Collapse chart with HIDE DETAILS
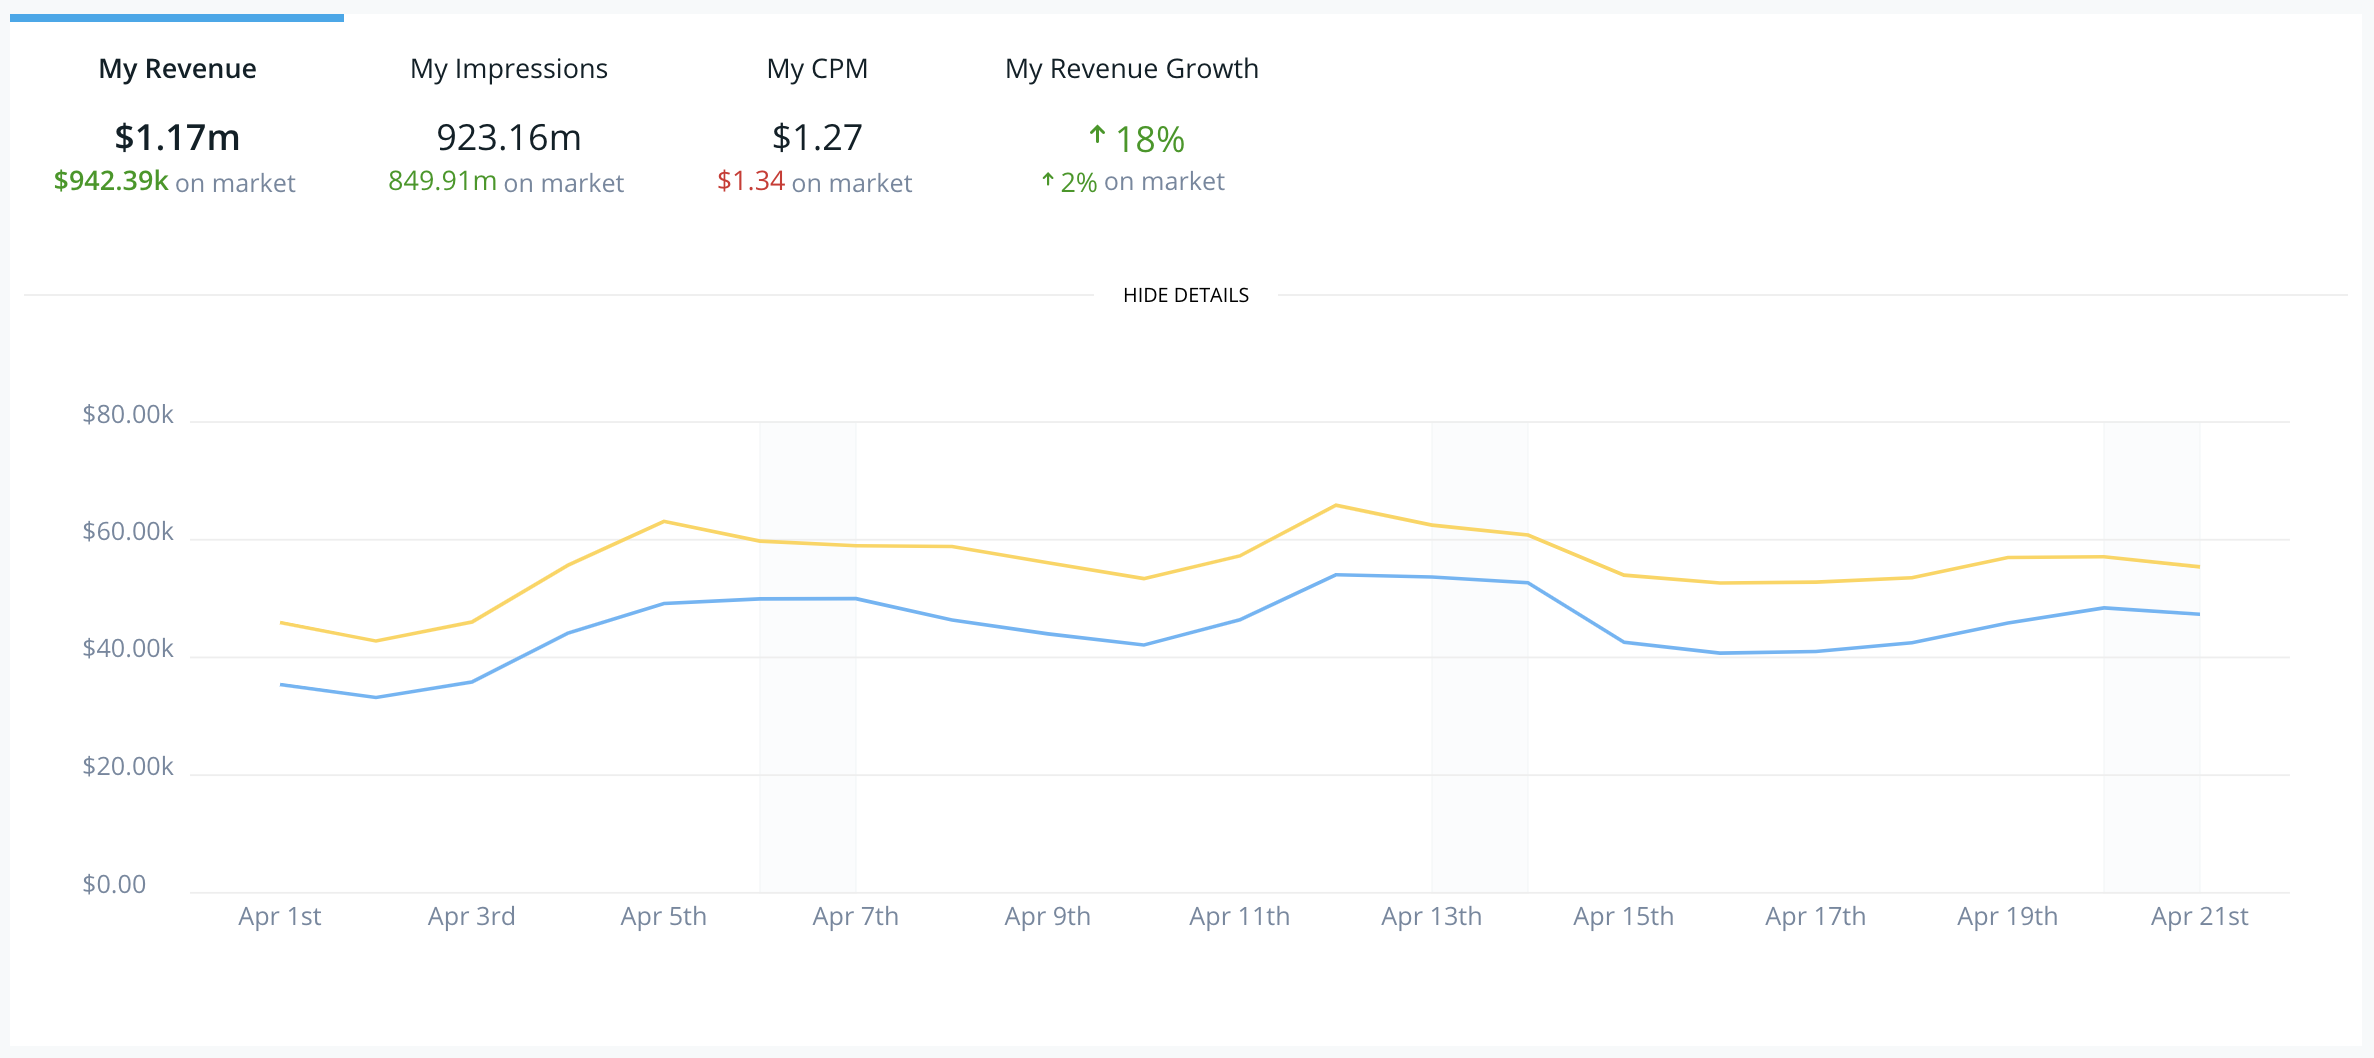This screenshot has width=2374, height=1058. (1186, 295)
